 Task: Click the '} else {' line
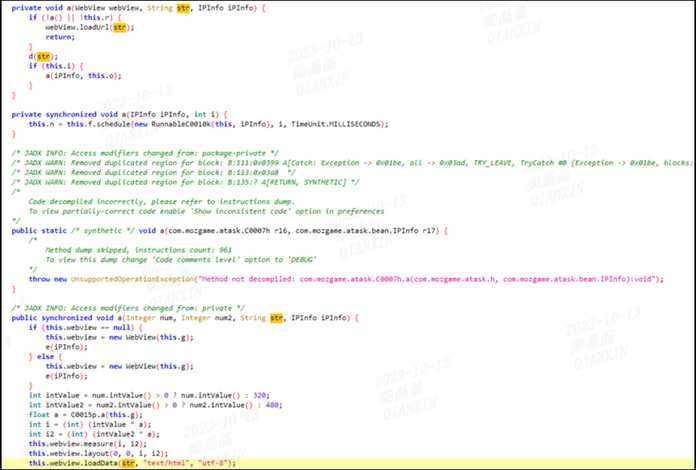45,356
